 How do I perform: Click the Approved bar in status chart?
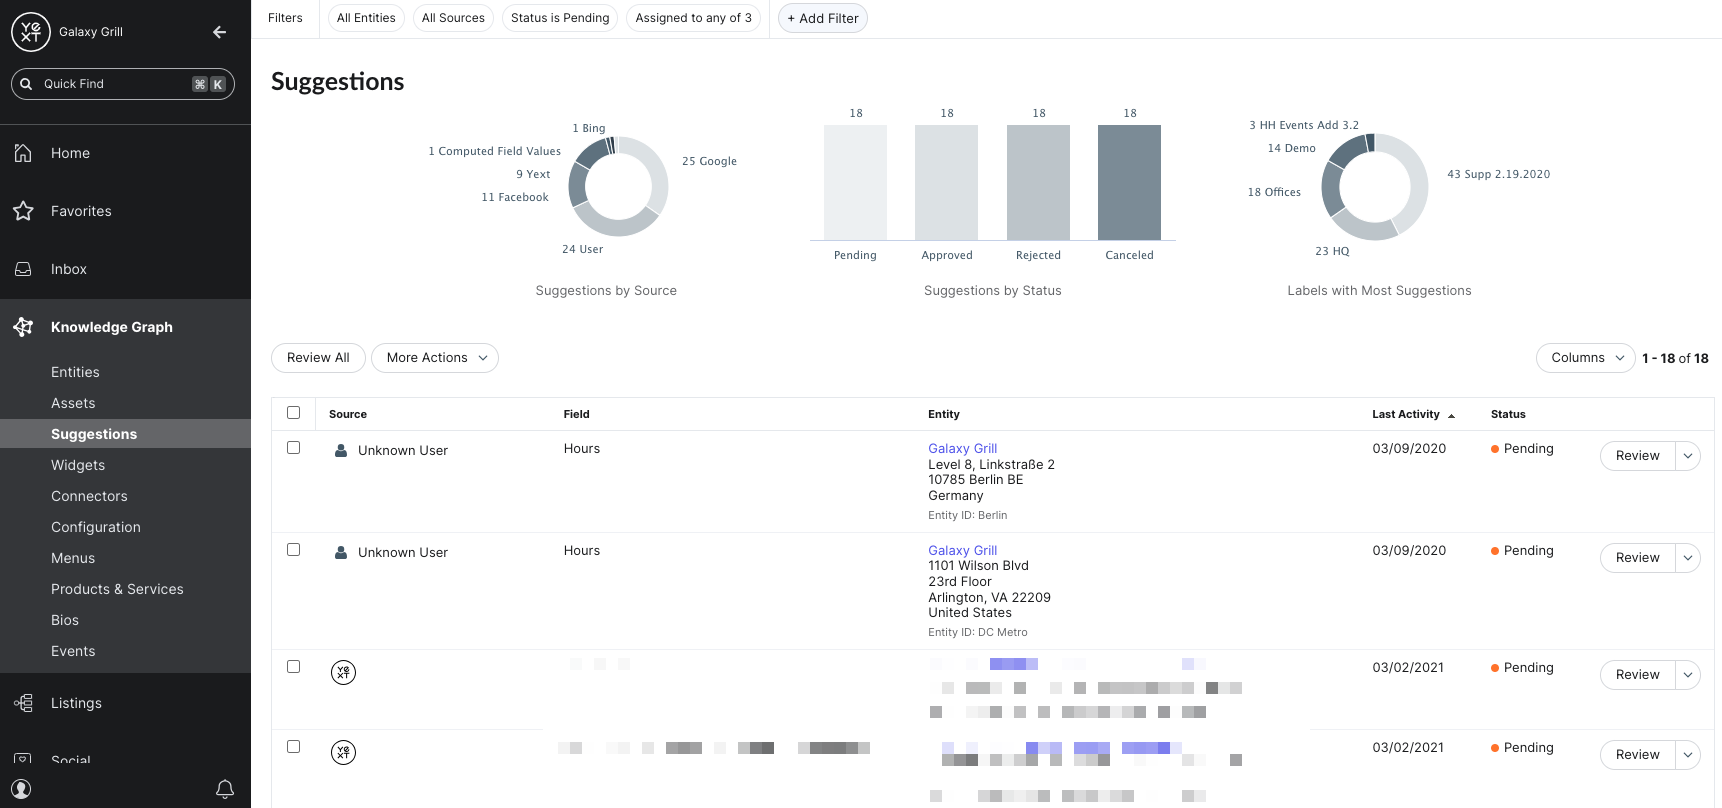tap(946, 182)
